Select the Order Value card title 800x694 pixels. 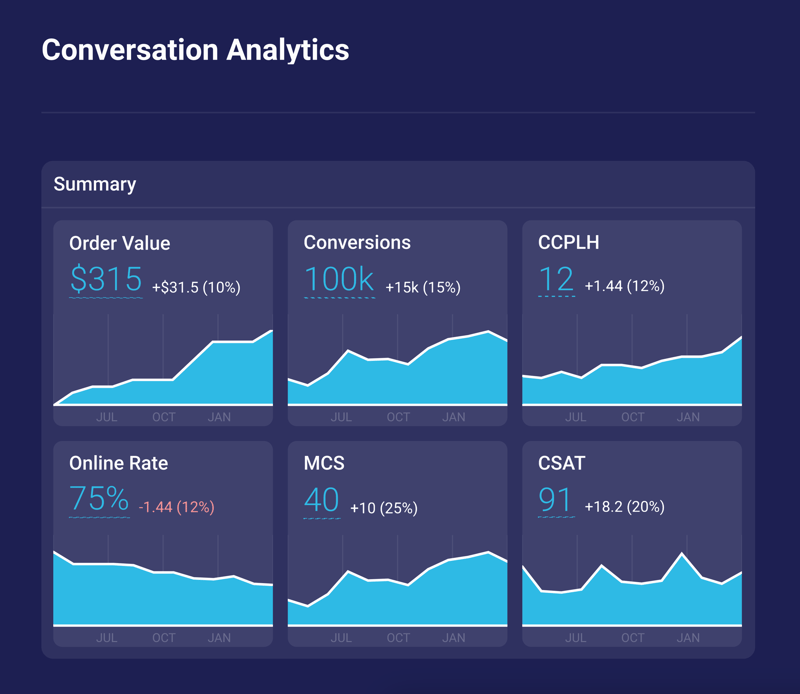click(x=119, y=243)
